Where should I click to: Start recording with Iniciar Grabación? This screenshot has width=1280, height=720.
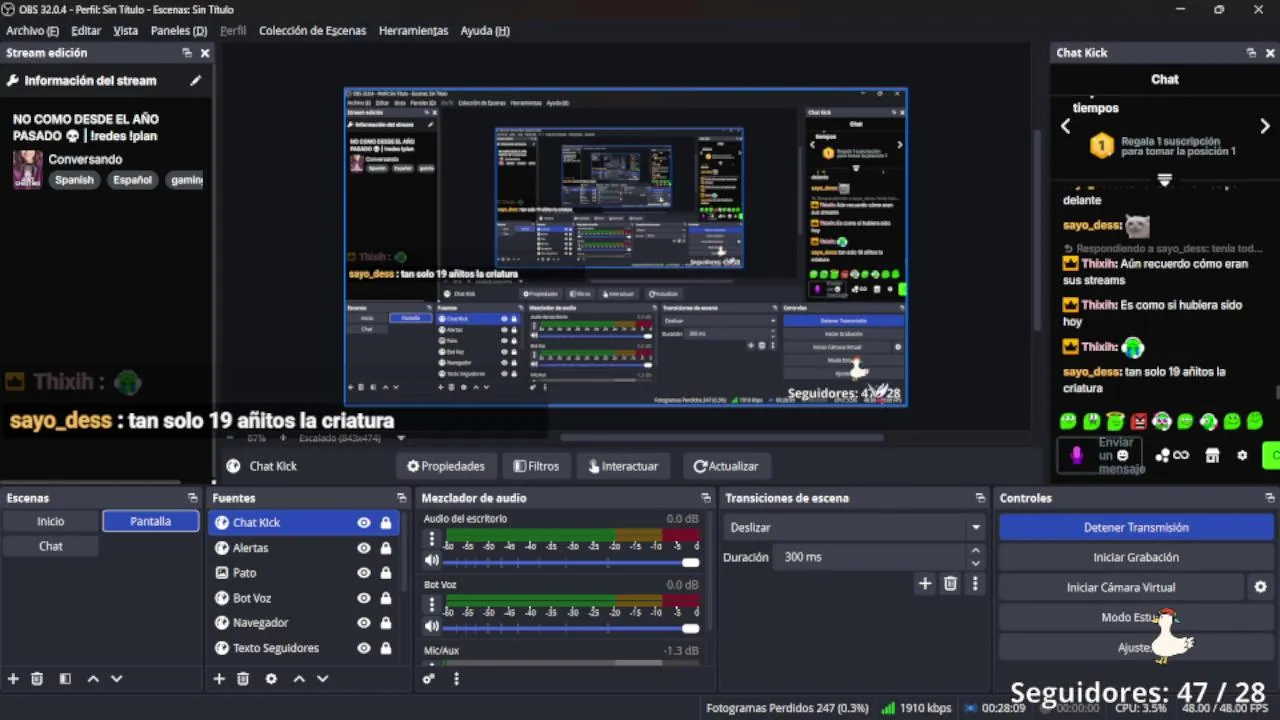click(1136, 557)
